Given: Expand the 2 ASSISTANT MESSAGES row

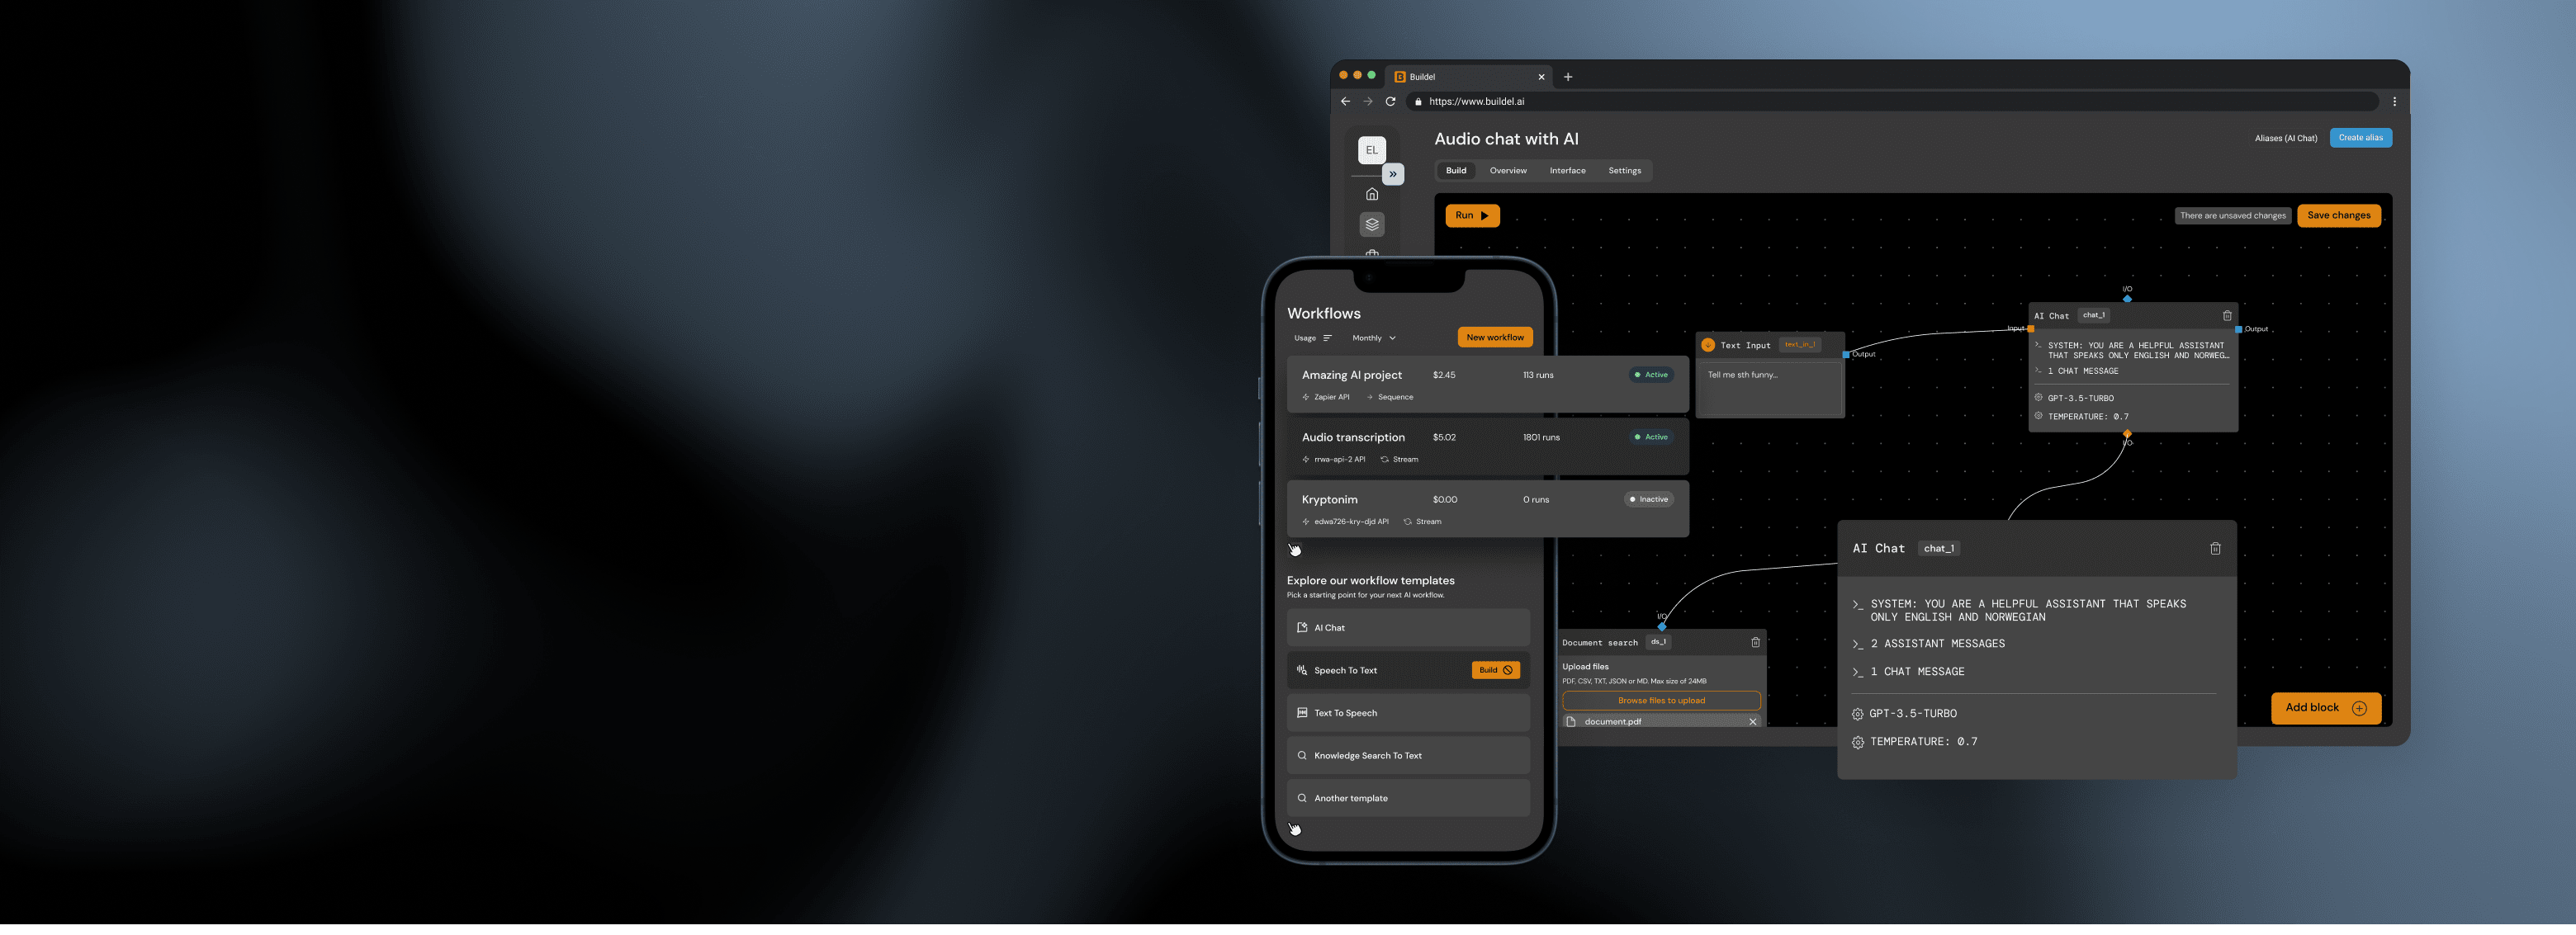Looking at the screenshot, I should (1929, 644).
